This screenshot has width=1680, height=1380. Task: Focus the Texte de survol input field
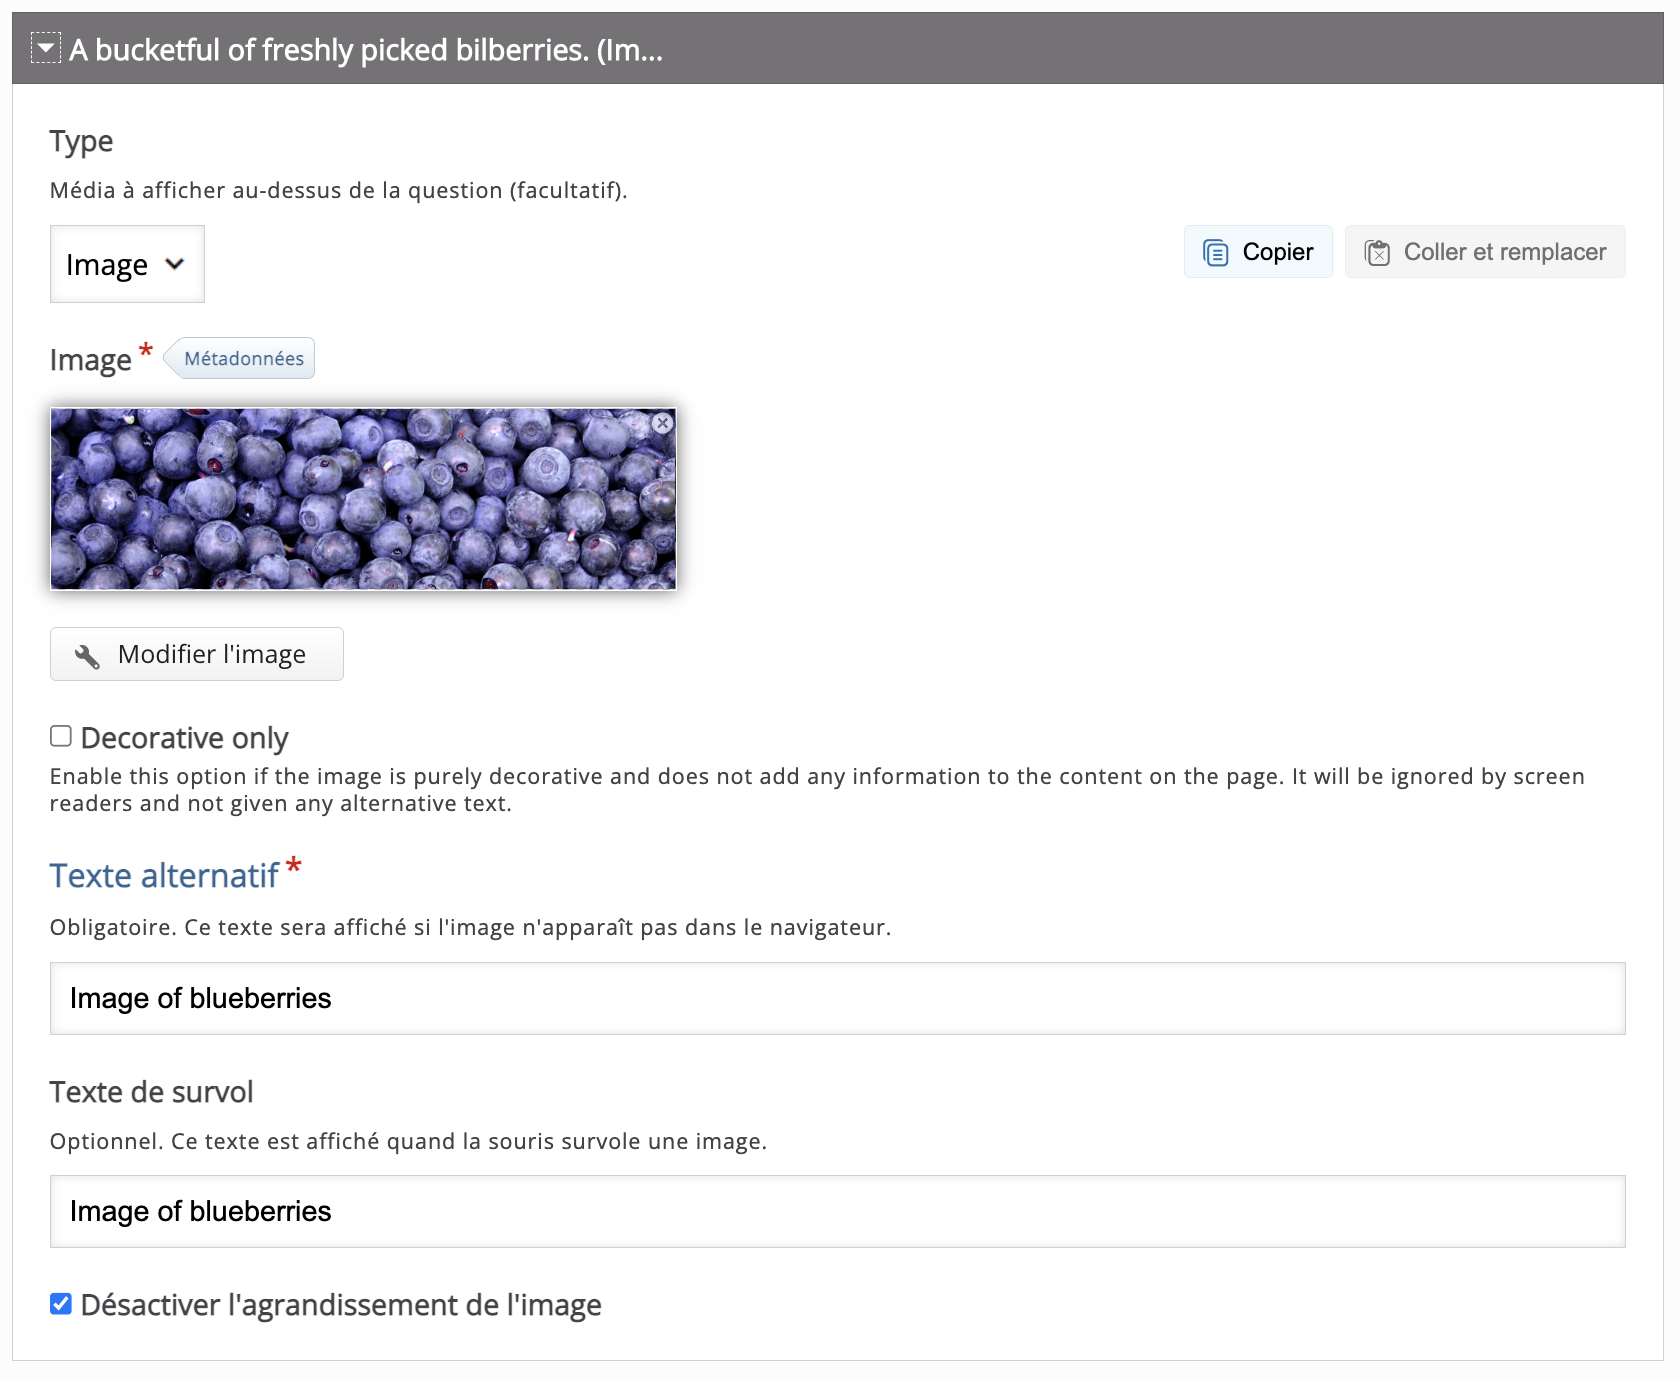(837, 1211)
